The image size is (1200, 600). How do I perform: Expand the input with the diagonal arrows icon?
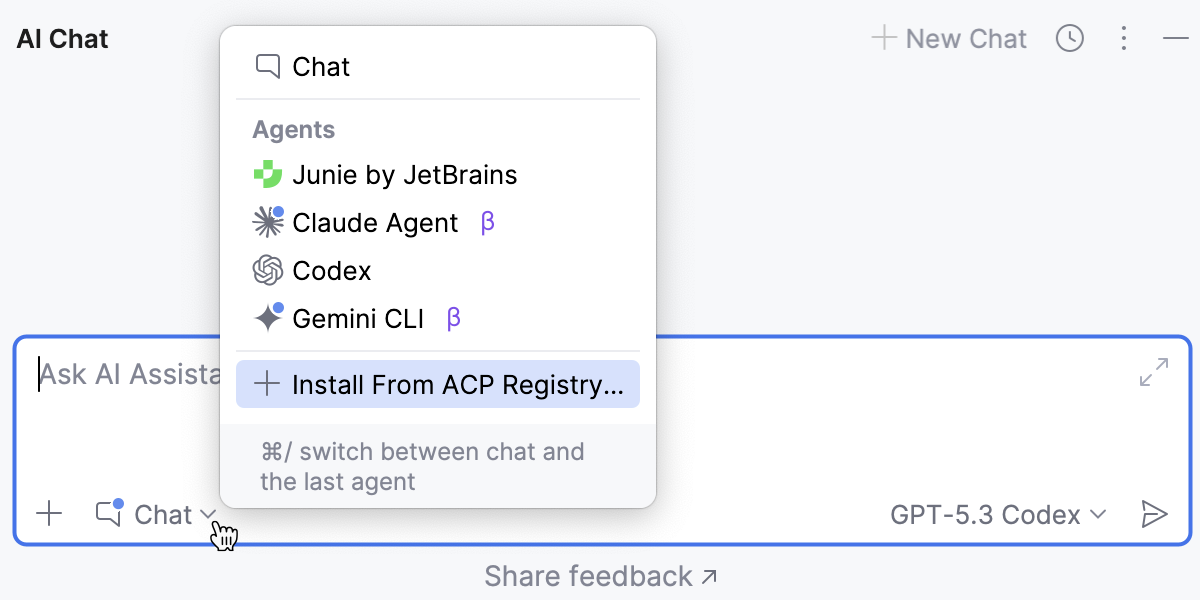pos(1154,371)
